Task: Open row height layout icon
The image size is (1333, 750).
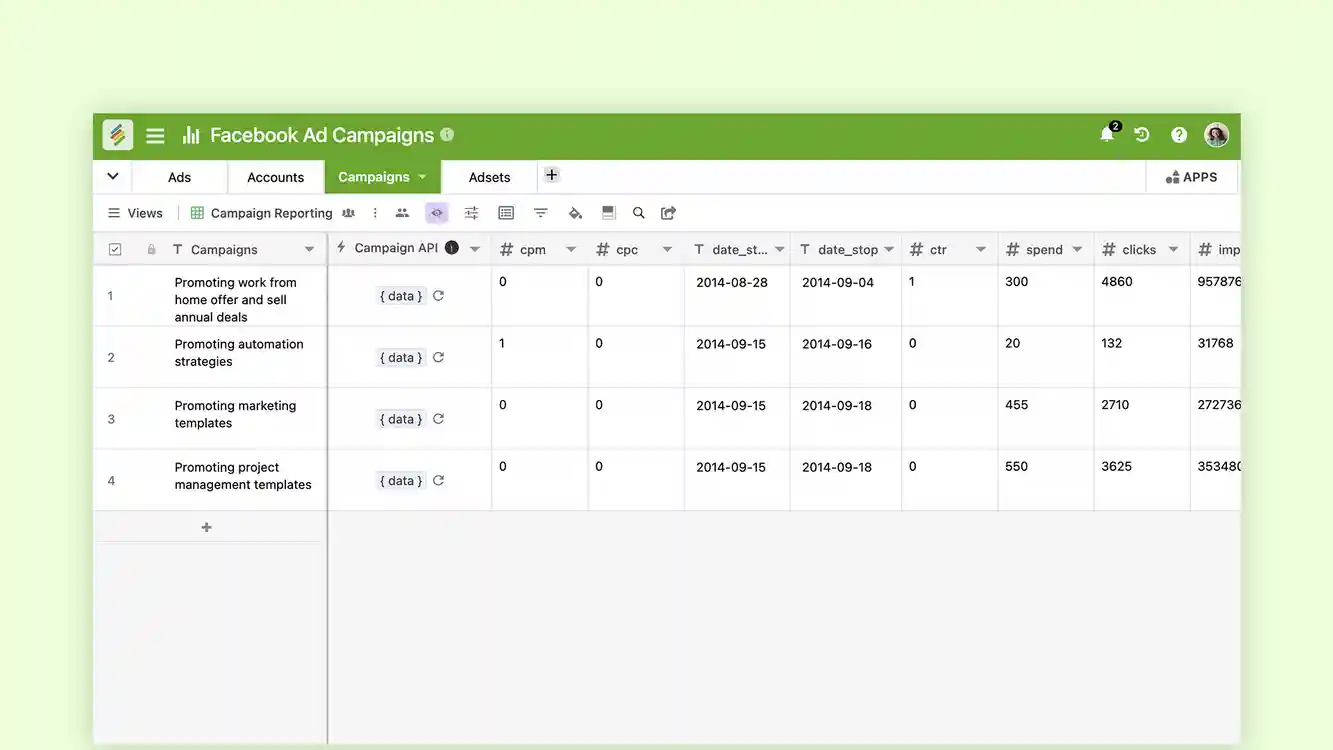Action: [x=608, y=213]
